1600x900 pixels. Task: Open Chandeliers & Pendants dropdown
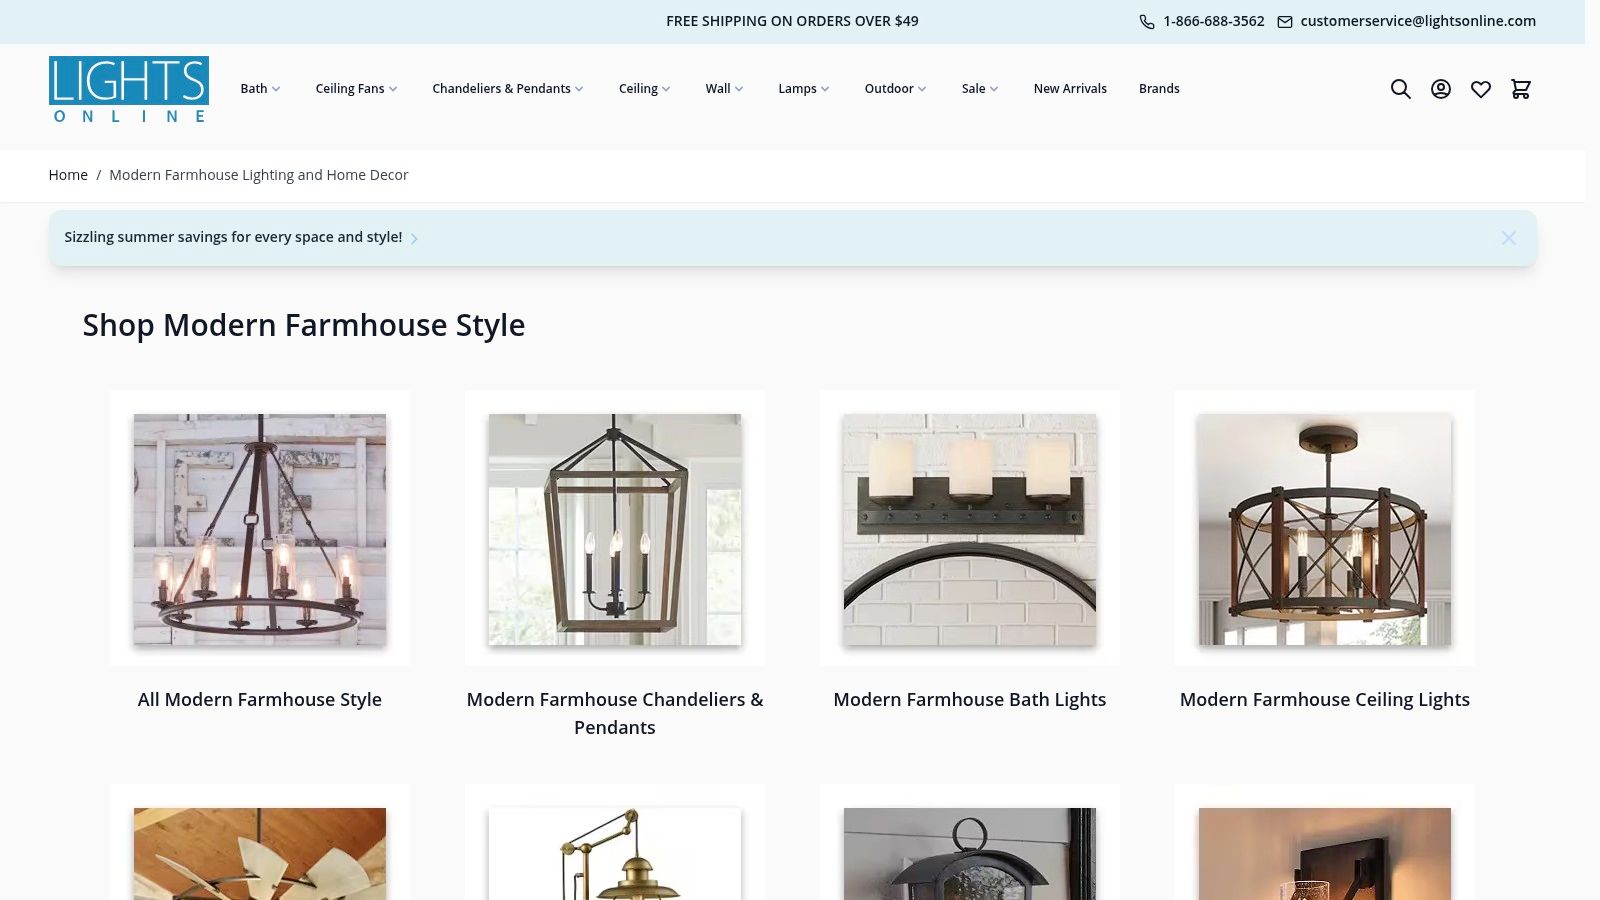507,89
